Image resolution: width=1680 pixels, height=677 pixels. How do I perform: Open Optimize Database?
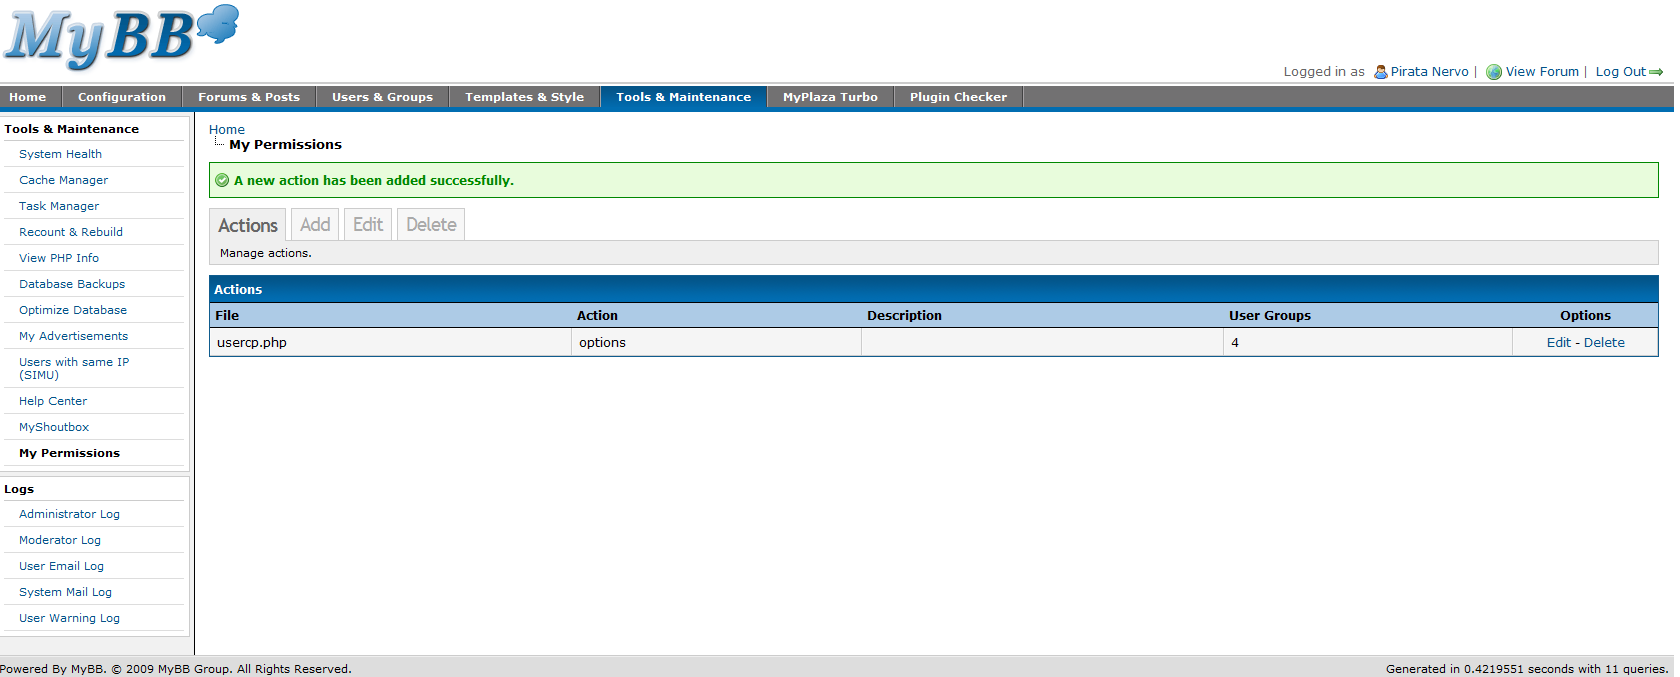click(73, 310)
